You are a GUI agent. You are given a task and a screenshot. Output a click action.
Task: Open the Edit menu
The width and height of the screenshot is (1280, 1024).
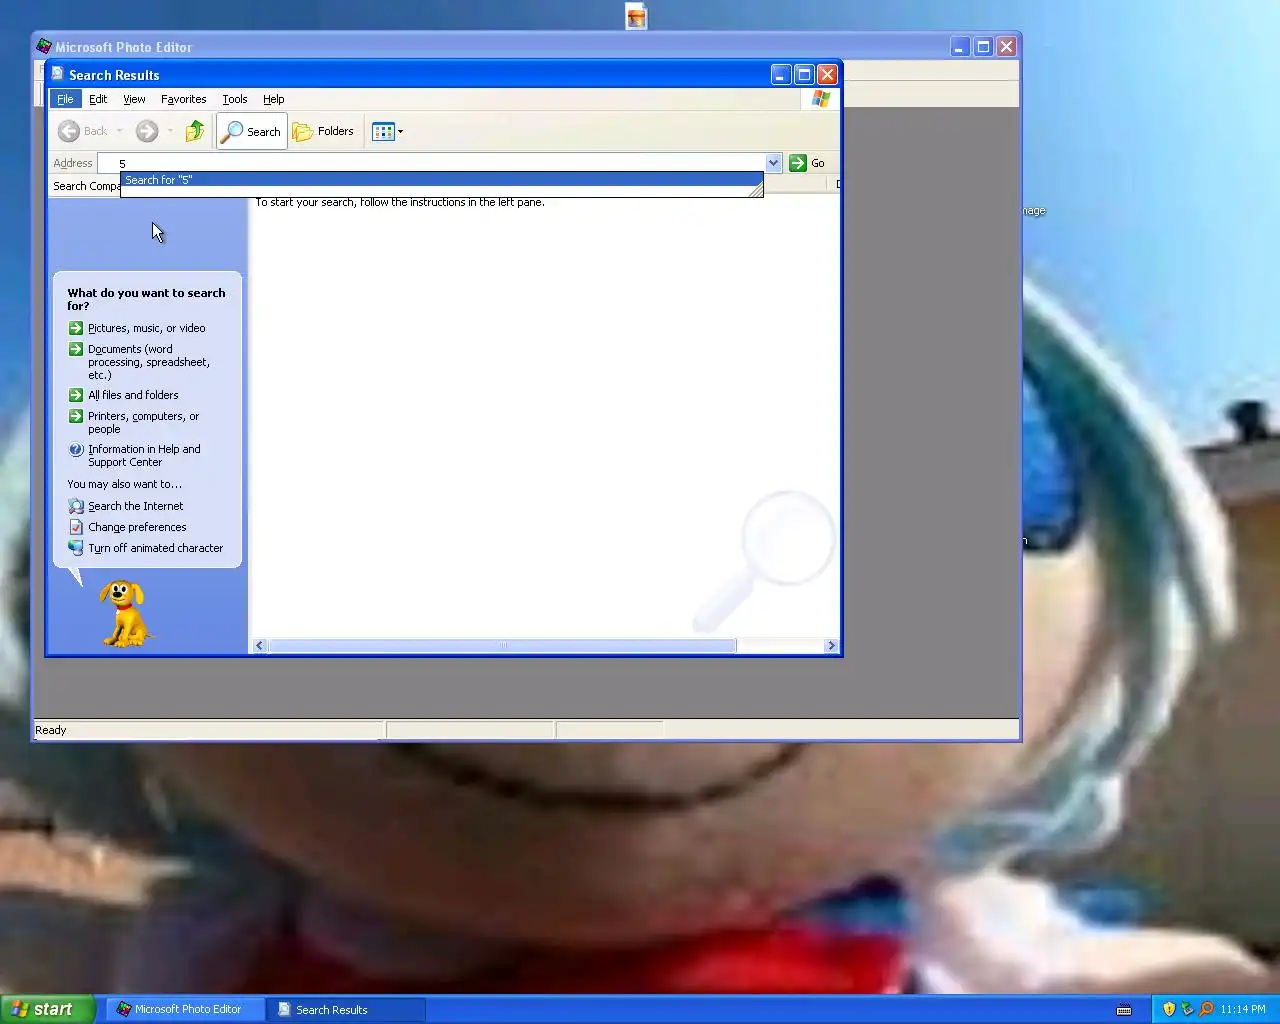point(98,99)
